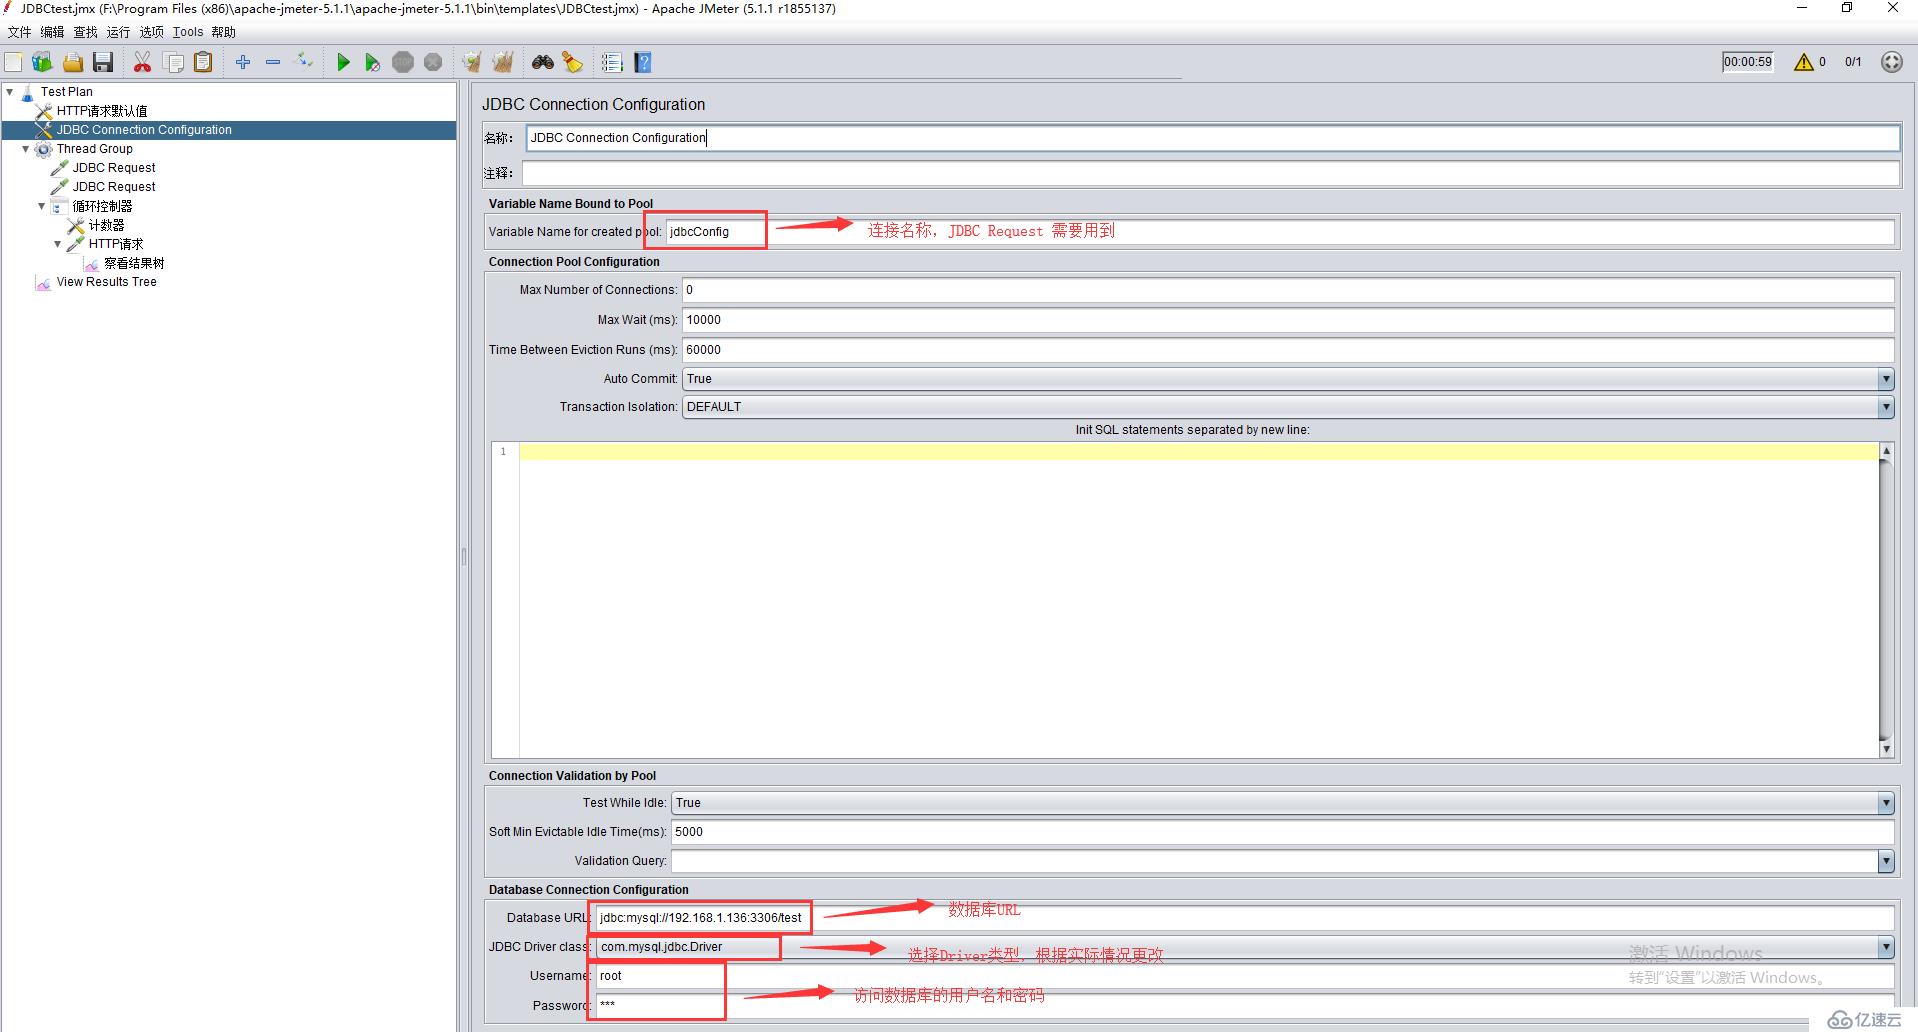Open the Auto Commit dropdown
Image resolution: width=1918 pixels, height=1032 pixels.
1885,379
